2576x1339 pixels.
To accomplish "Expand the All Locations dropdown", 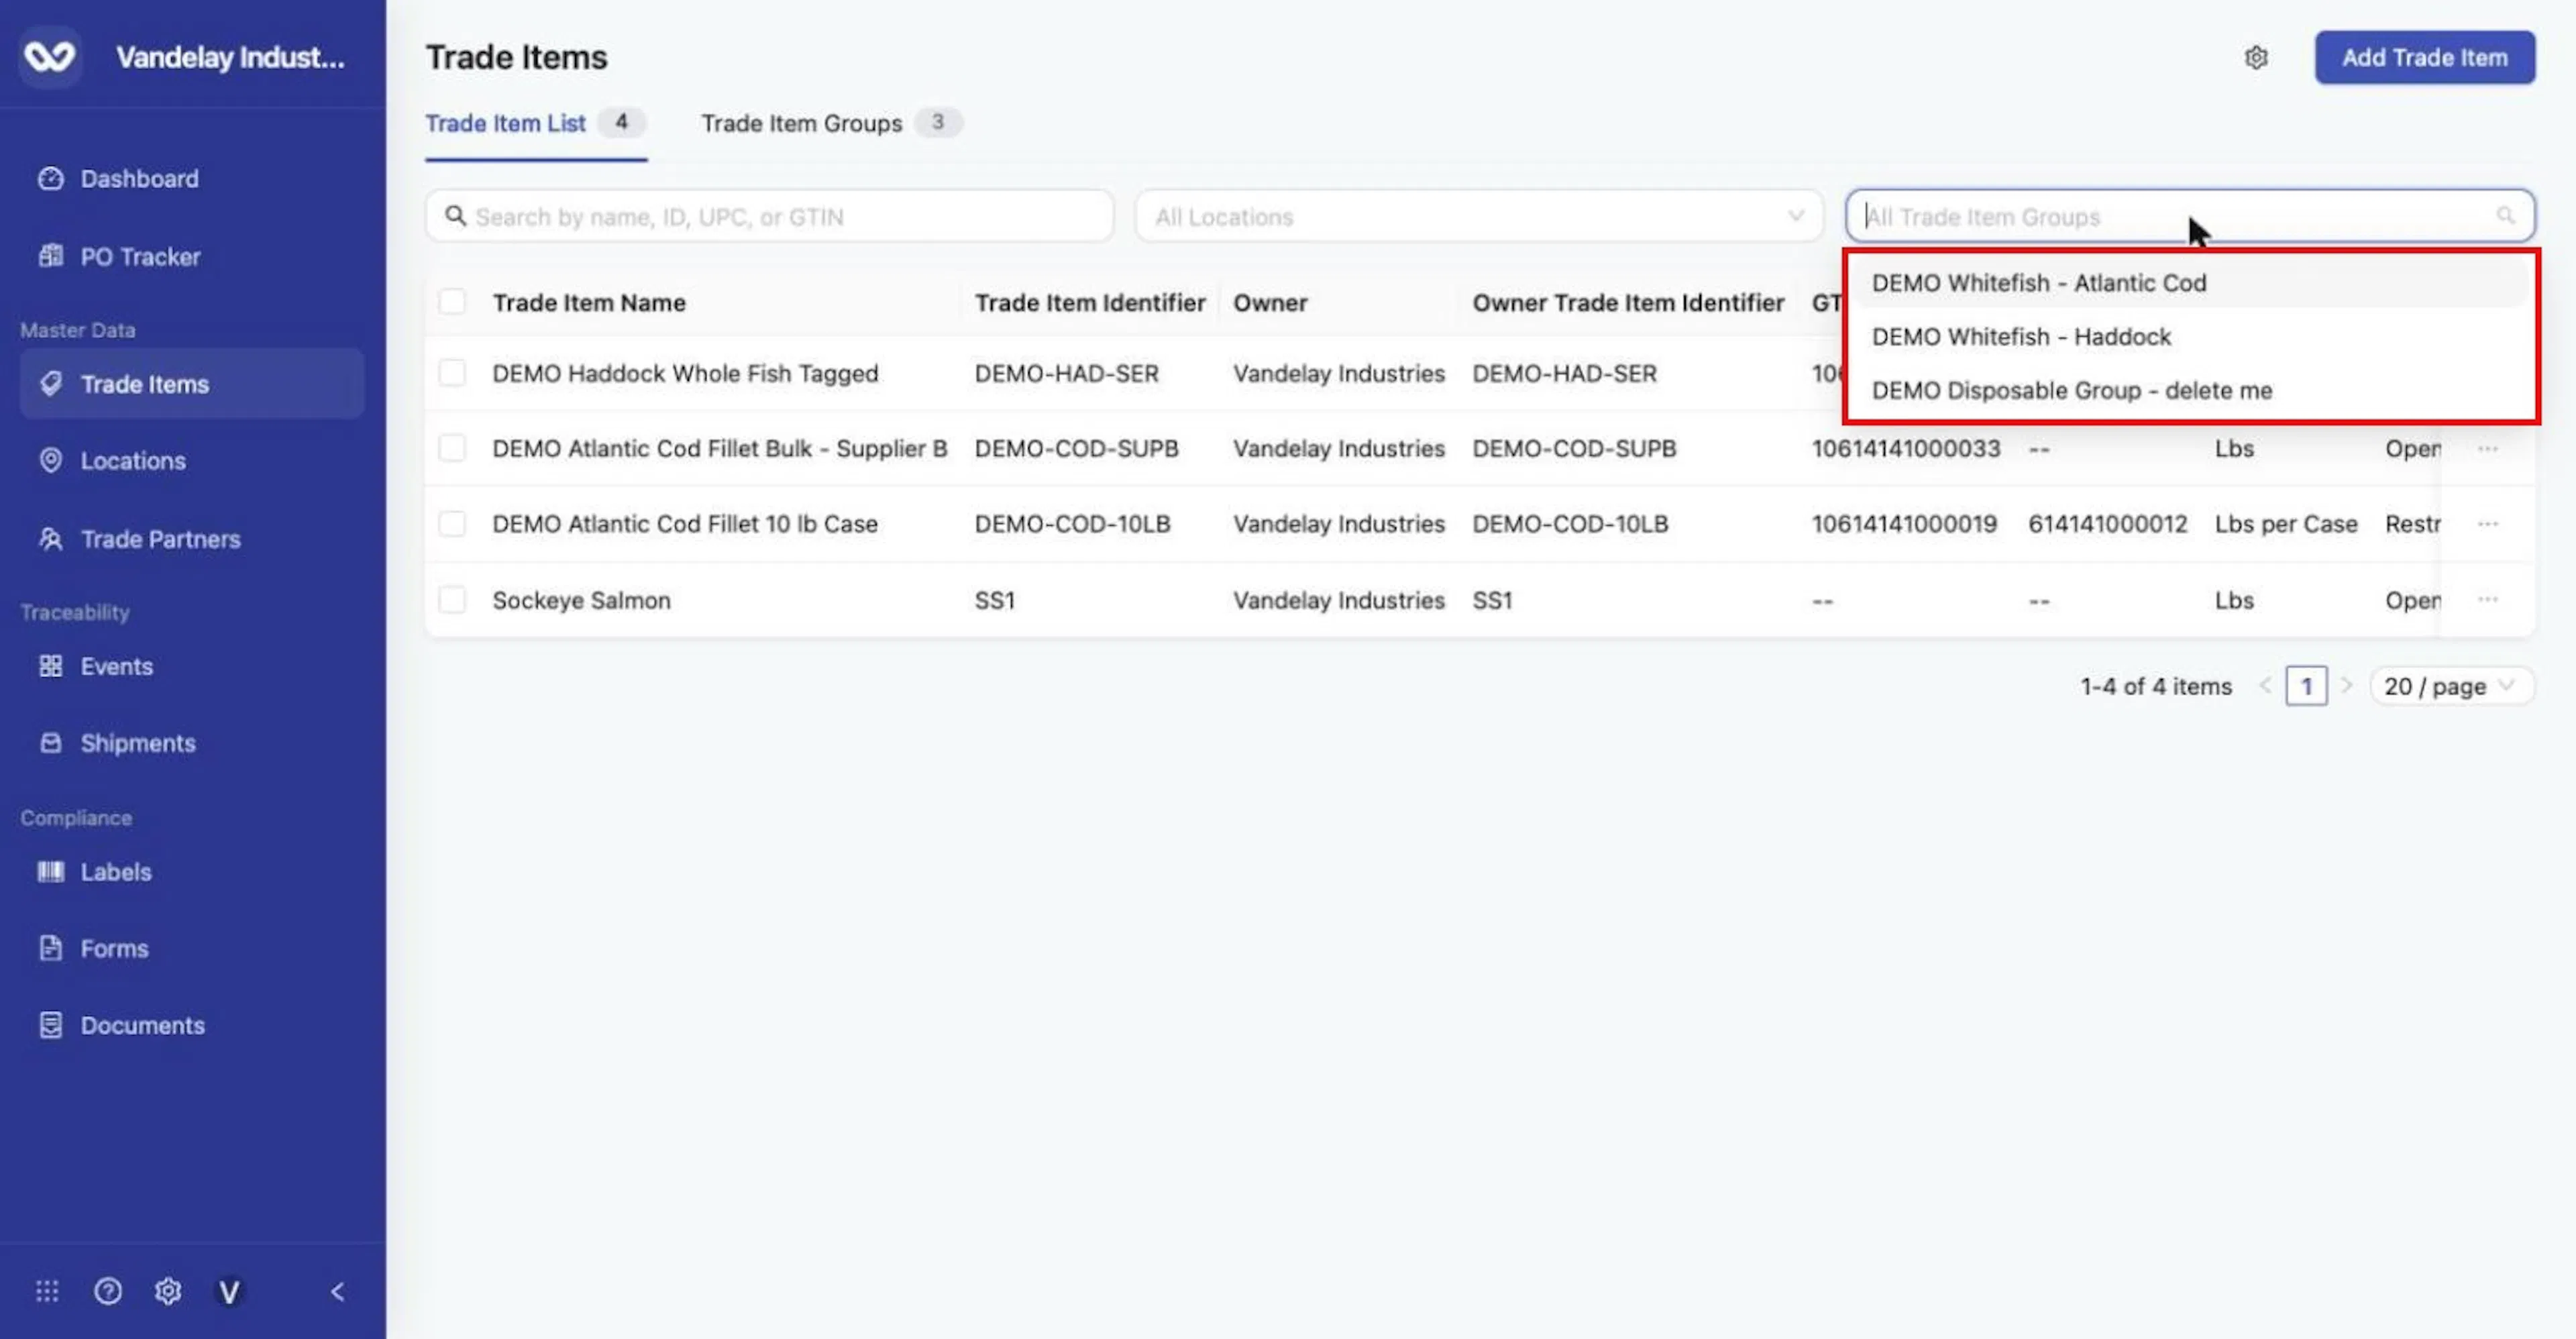I will [1479, 216].
